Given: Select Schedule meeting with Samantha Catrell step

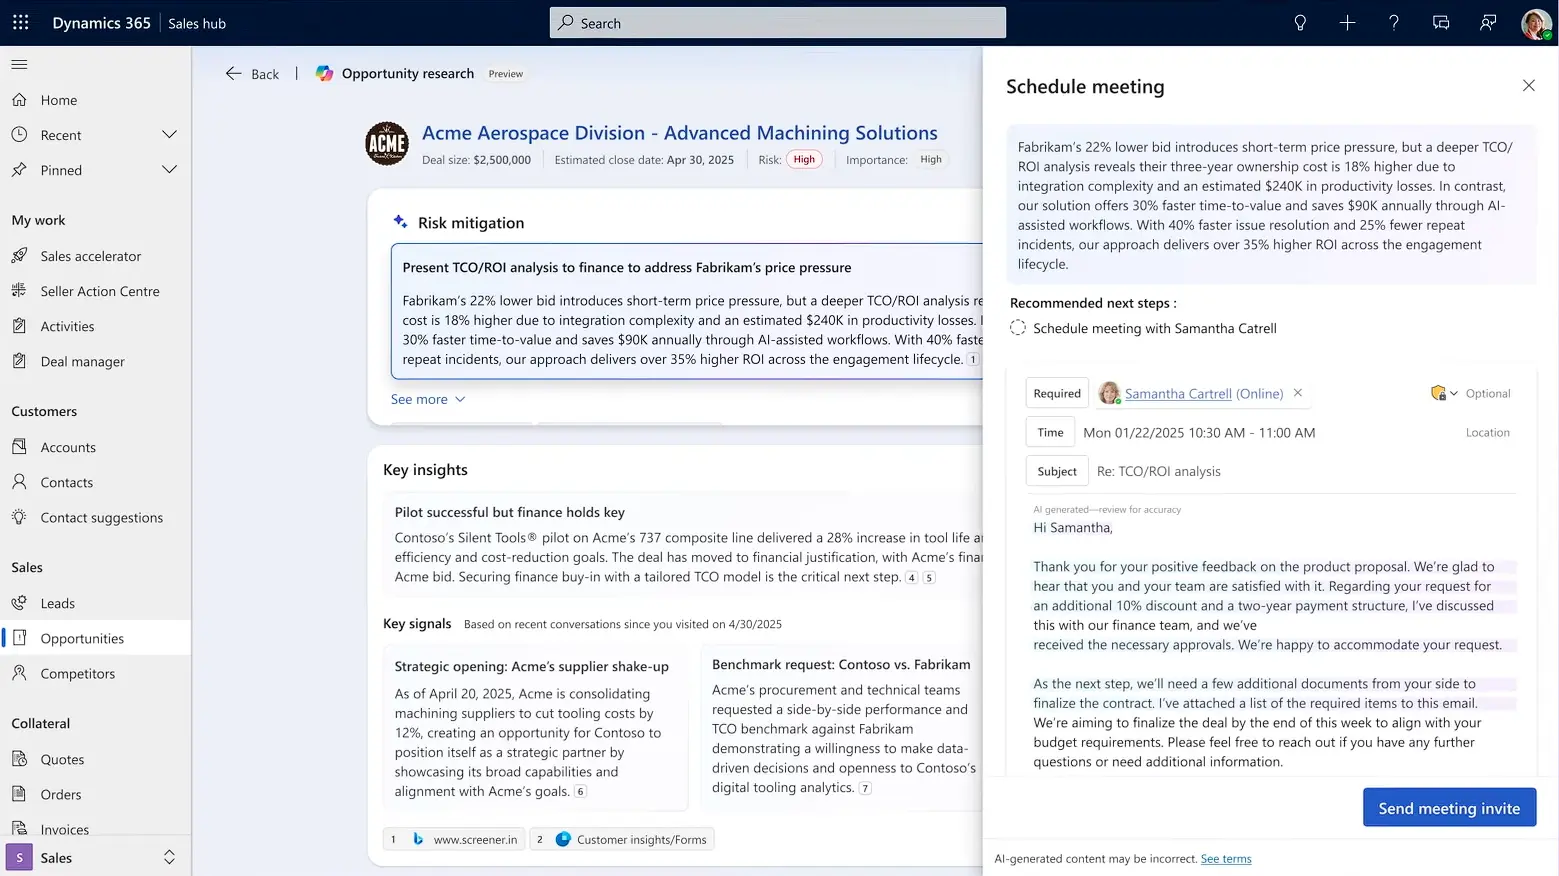Looking at the screenshot, I should point(1018,328).
